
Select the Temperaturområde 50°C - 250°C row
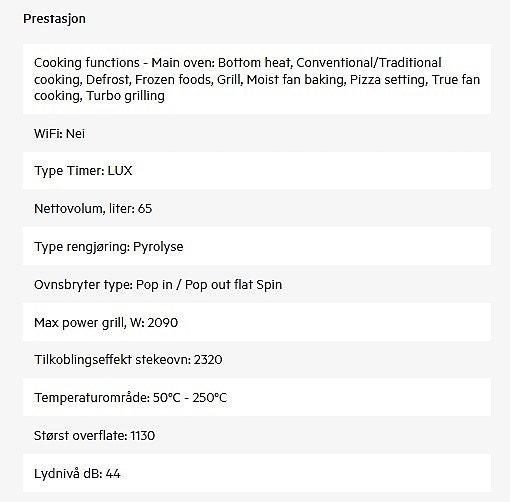(x=257, y=397)
